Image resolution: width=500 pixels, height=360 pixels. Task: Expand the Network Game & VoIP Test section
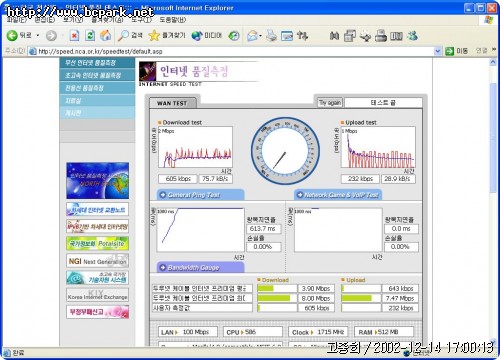338,195
